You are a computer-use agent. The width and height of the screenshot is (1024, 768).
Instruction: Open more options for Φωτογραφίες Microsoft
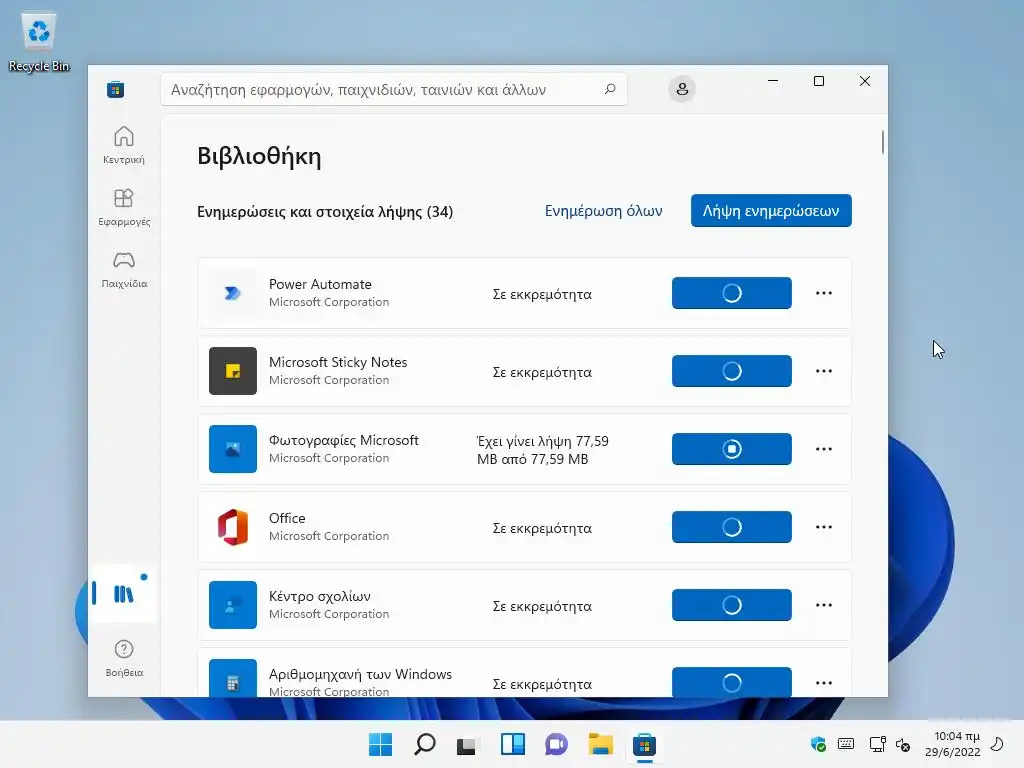pyautogui.click(x=824, y=449)
